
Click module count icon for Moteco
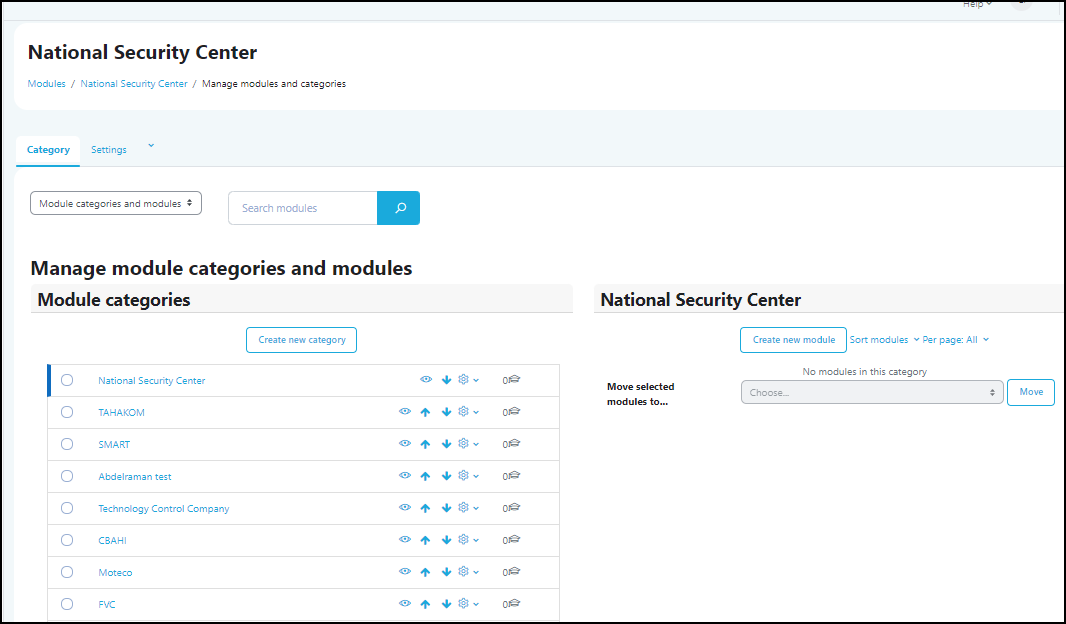515,571
